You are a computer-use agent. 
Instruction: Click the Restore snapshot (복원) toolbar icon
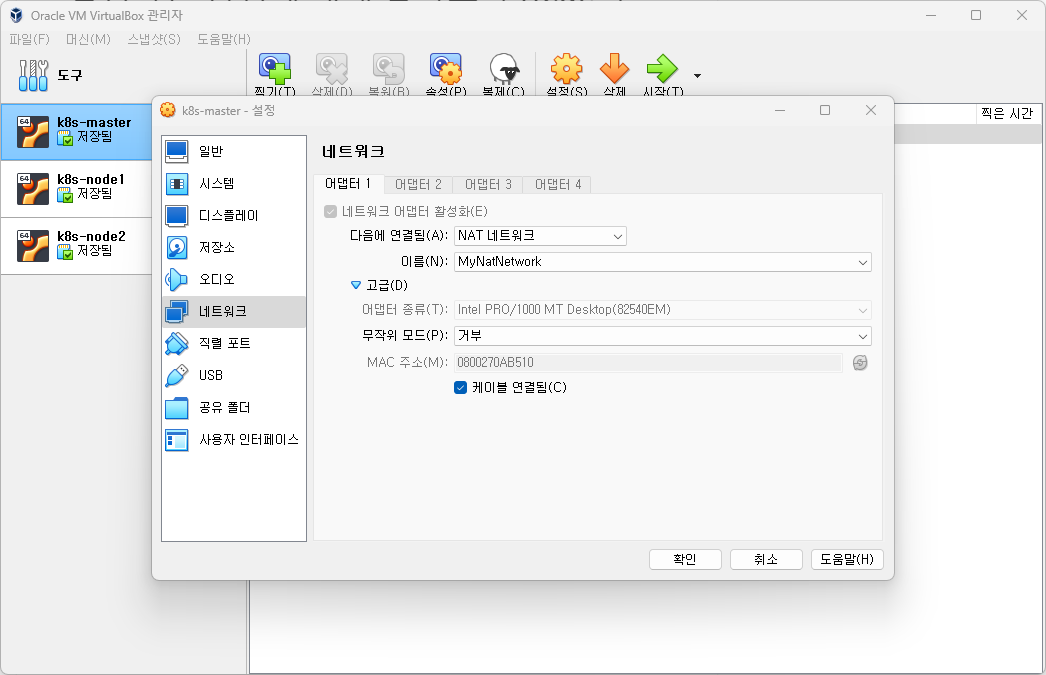tap(389, 69)
